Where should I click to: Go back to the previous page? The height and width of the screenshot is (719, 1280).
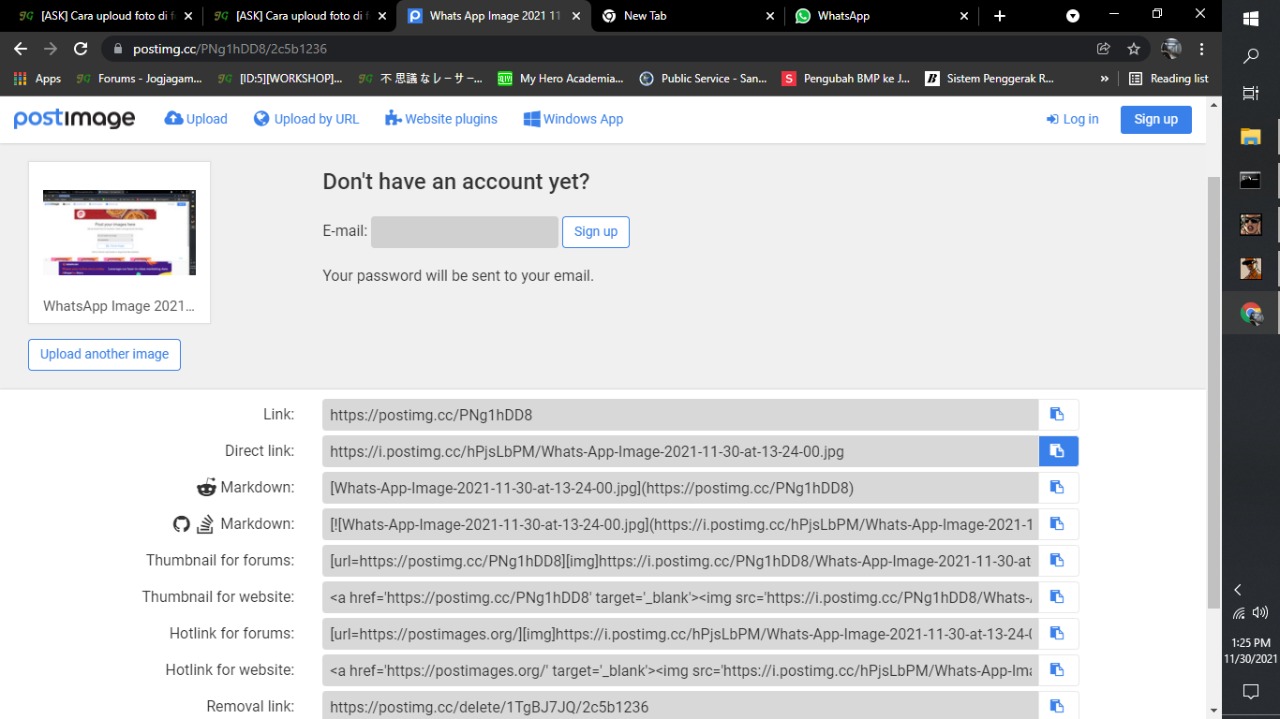pyautogui.click(x=20, y=48)
